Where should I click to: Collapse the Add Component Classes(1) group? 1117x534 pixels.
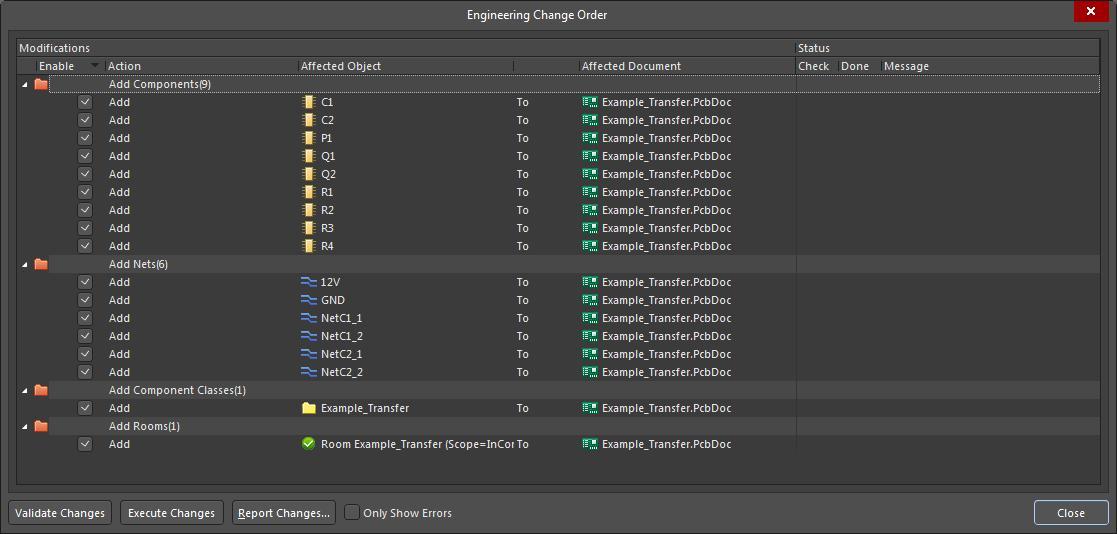click(24, 391)
